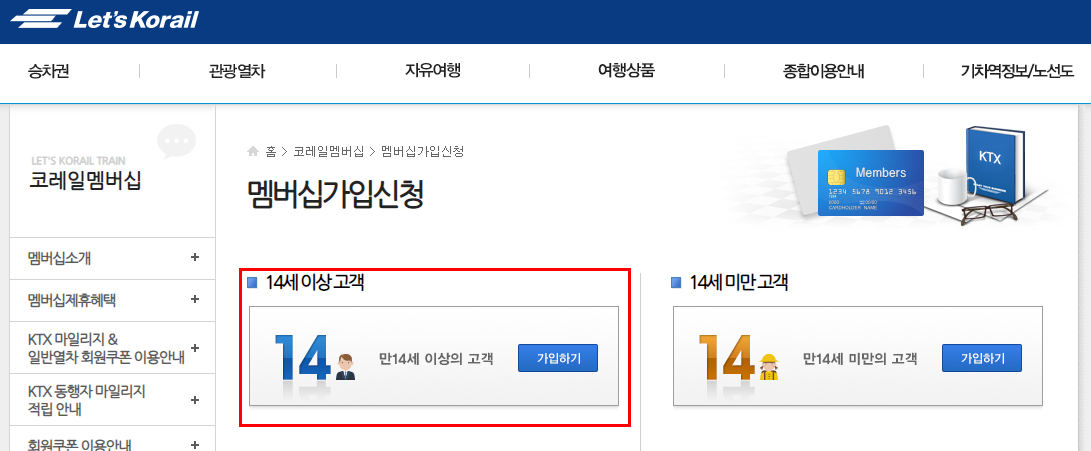
Task: Click the home icon in breadcrumb
Action: pos(253,151)
